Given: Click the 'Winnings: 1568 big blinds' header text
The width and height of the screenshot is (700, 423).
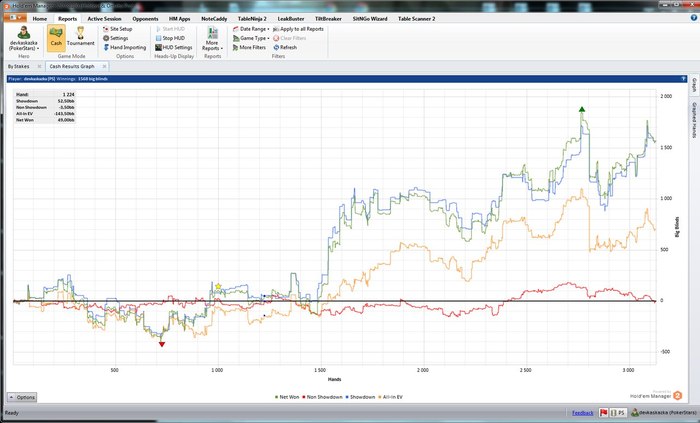Looking at the screenshot, I should click(82, 79).
